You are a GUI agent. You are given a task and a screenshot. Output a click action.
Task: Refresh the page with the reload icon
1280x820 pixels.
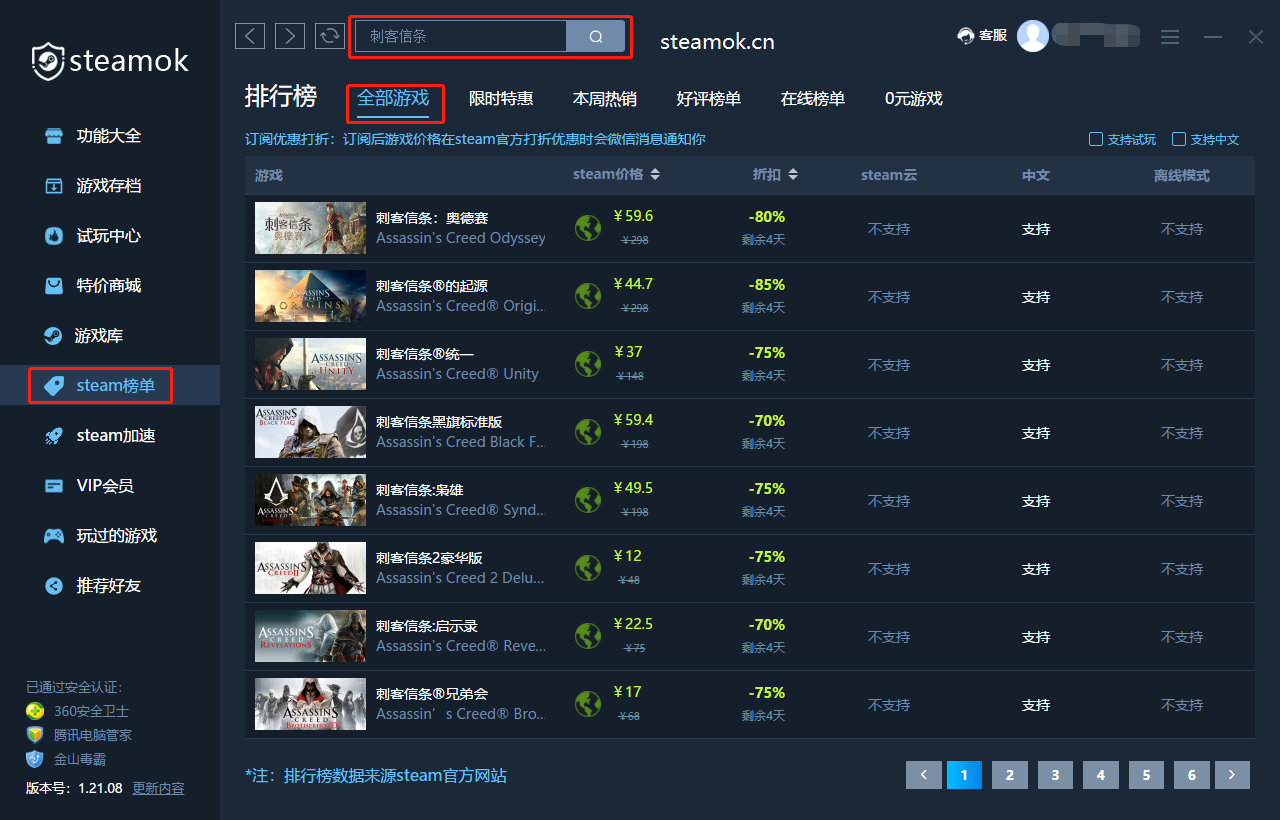[x=329, y=36]
